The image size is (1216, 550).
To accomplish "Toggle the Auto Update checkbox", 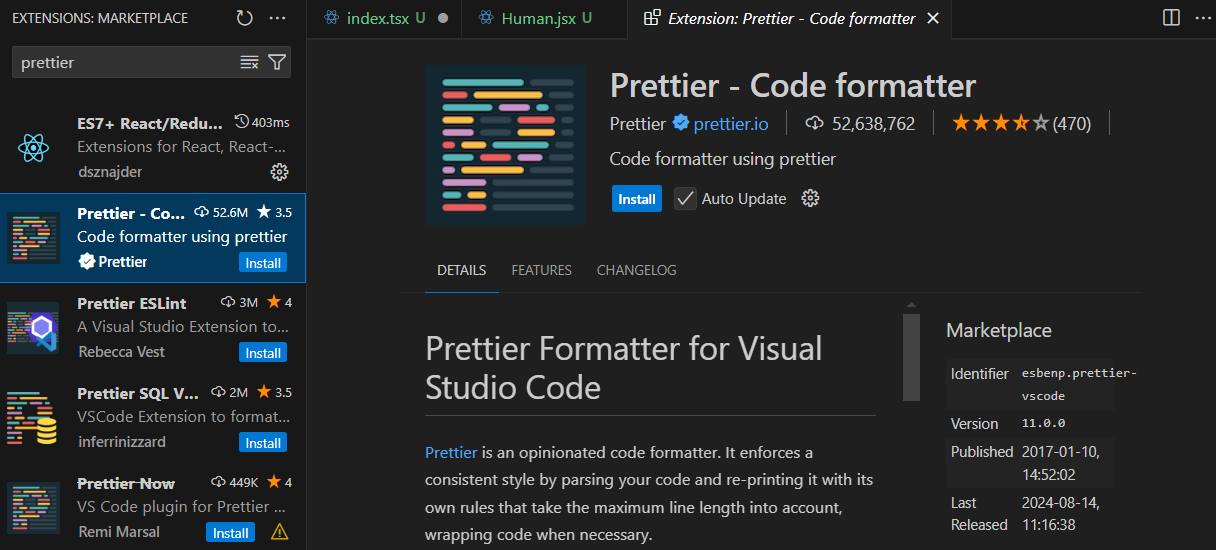I will [x=685, y=198].
